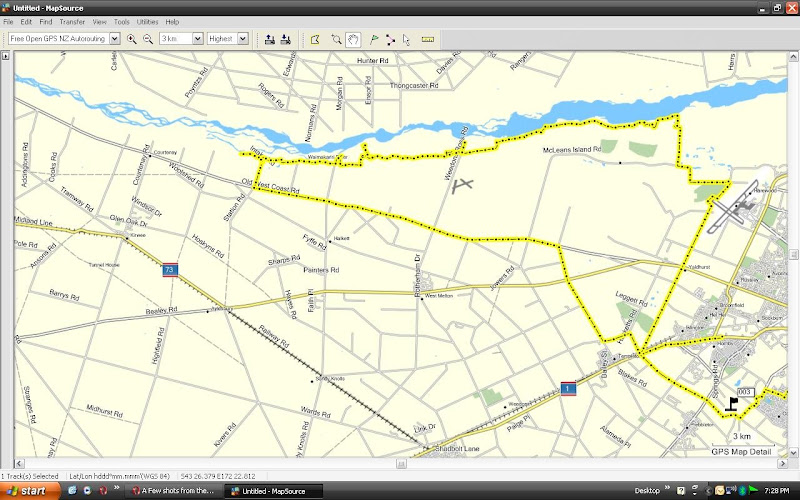Click the map scroll up arrow
Image resolution: width=800 pixels, height=500 pixels.
coord(793,56)
